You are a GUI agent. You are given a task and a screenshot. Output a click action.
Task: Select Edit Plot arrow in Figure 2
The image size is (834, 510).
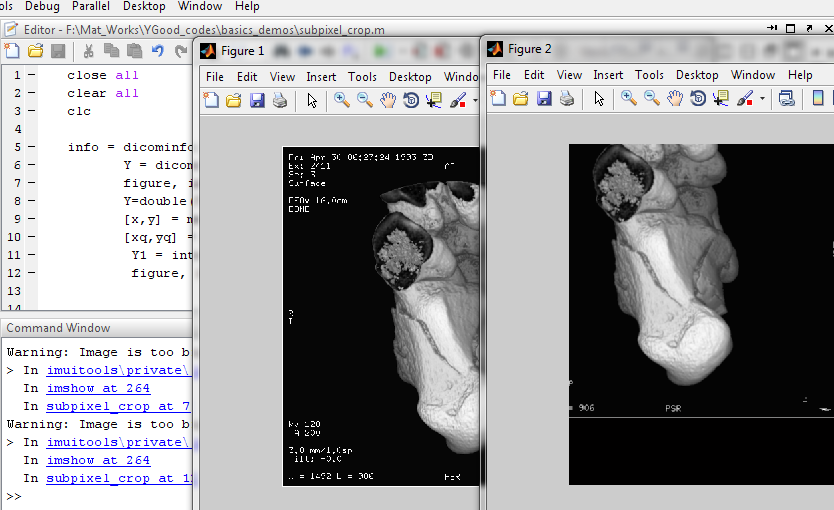pyautogui.click(x=599, y=98)
